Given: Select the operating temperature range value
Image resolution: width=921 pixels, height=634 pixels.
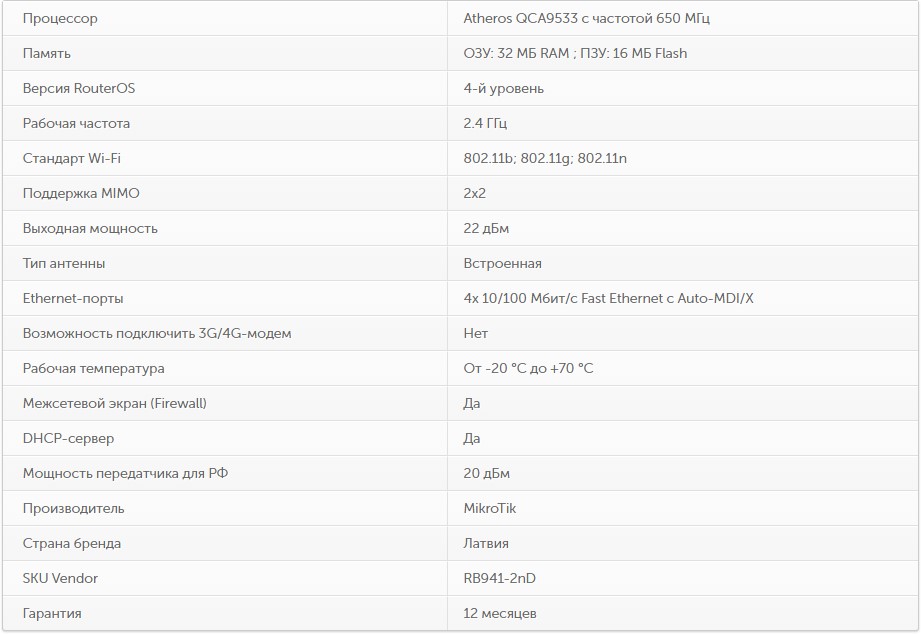Looking at the screenshot, I should pyautogui.click(x=528, y=368).
